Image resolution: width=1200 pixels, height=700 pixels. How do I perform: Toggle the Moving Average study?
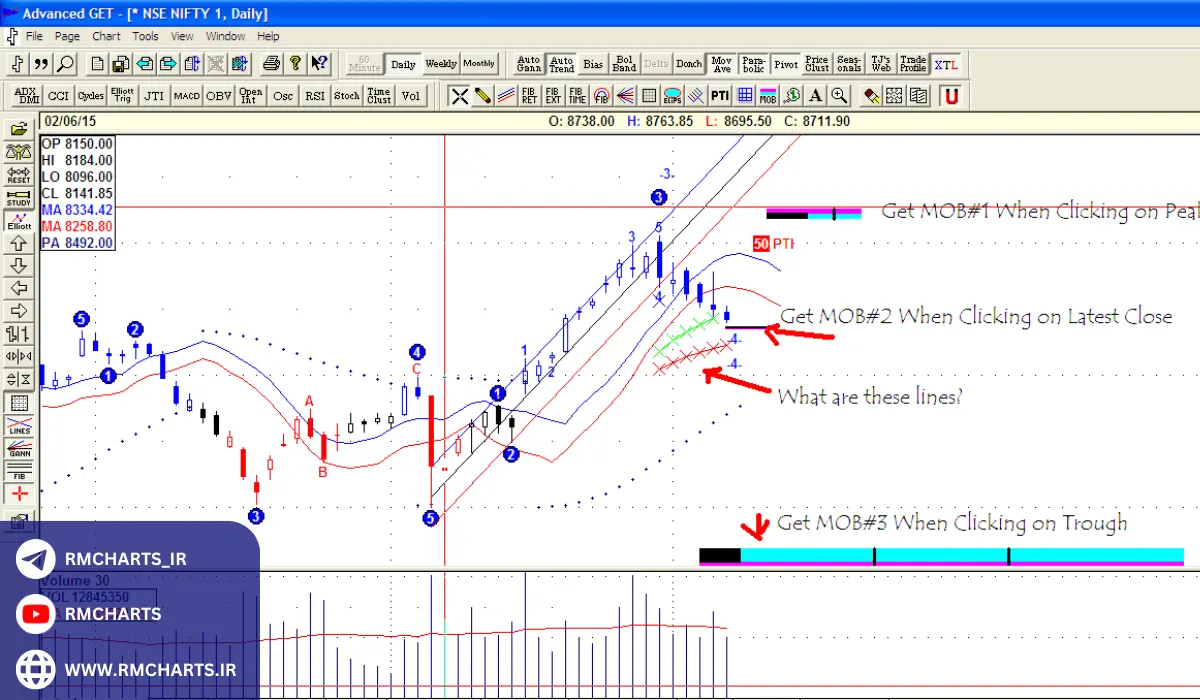point(721,64)
